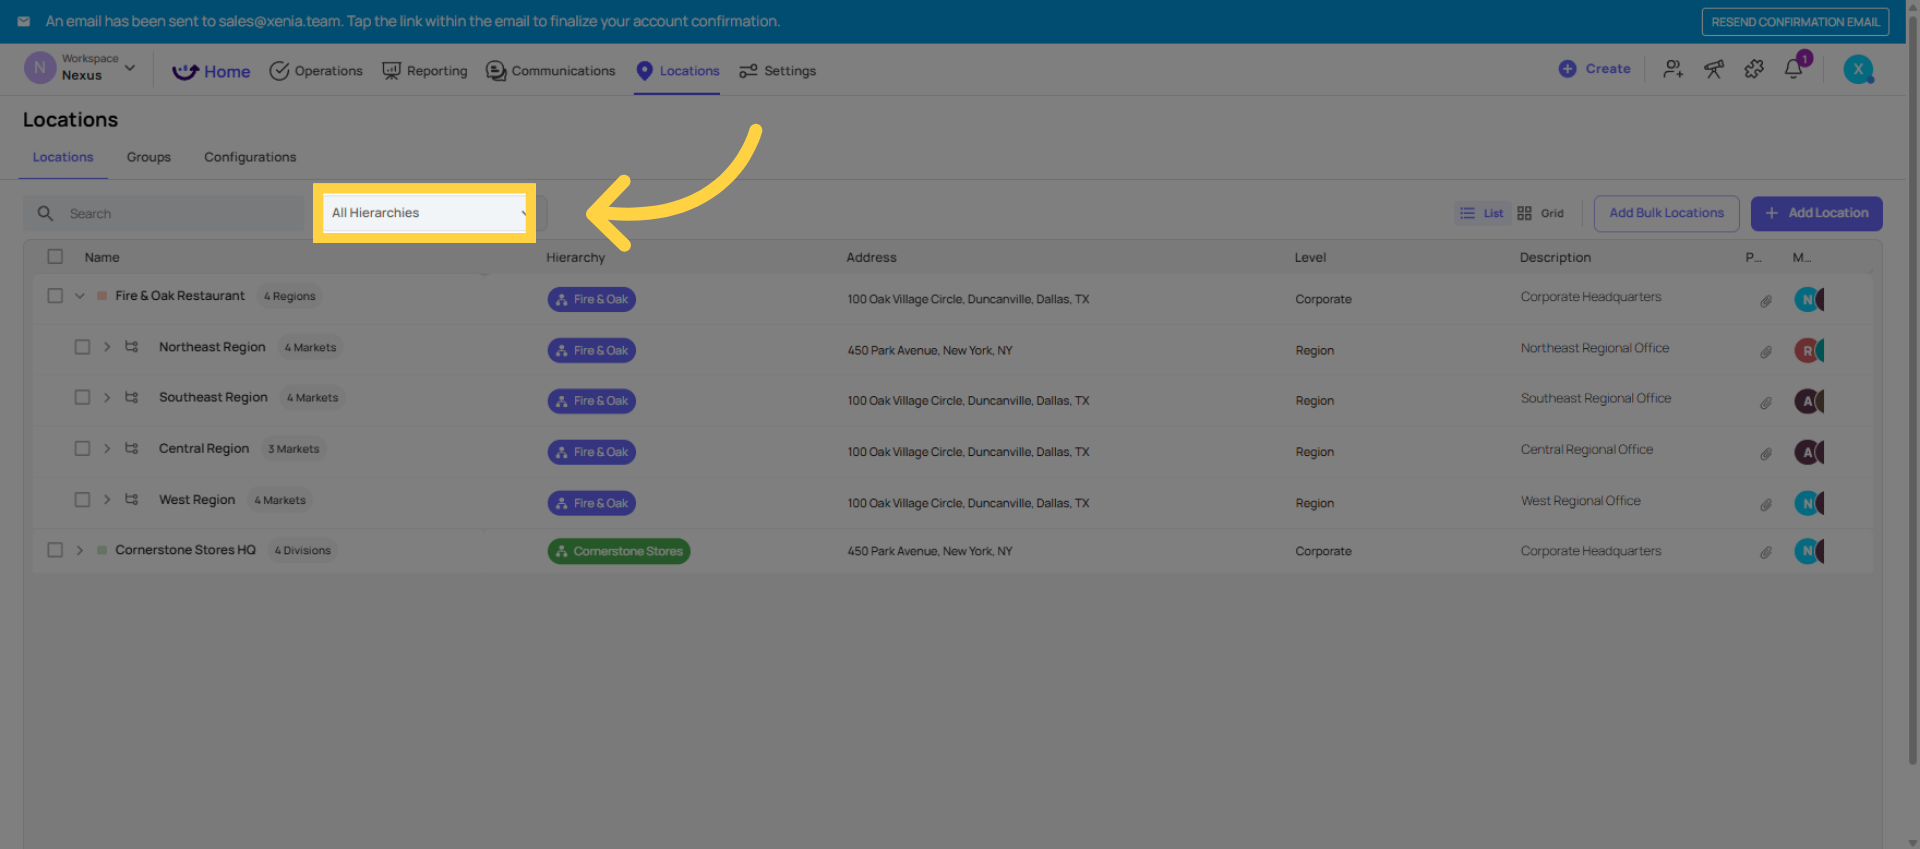Select the Cornerstone Stores HQ checkbox
Image resolution: width=1920 pixels, height=849 pixels.
point(55,550)
